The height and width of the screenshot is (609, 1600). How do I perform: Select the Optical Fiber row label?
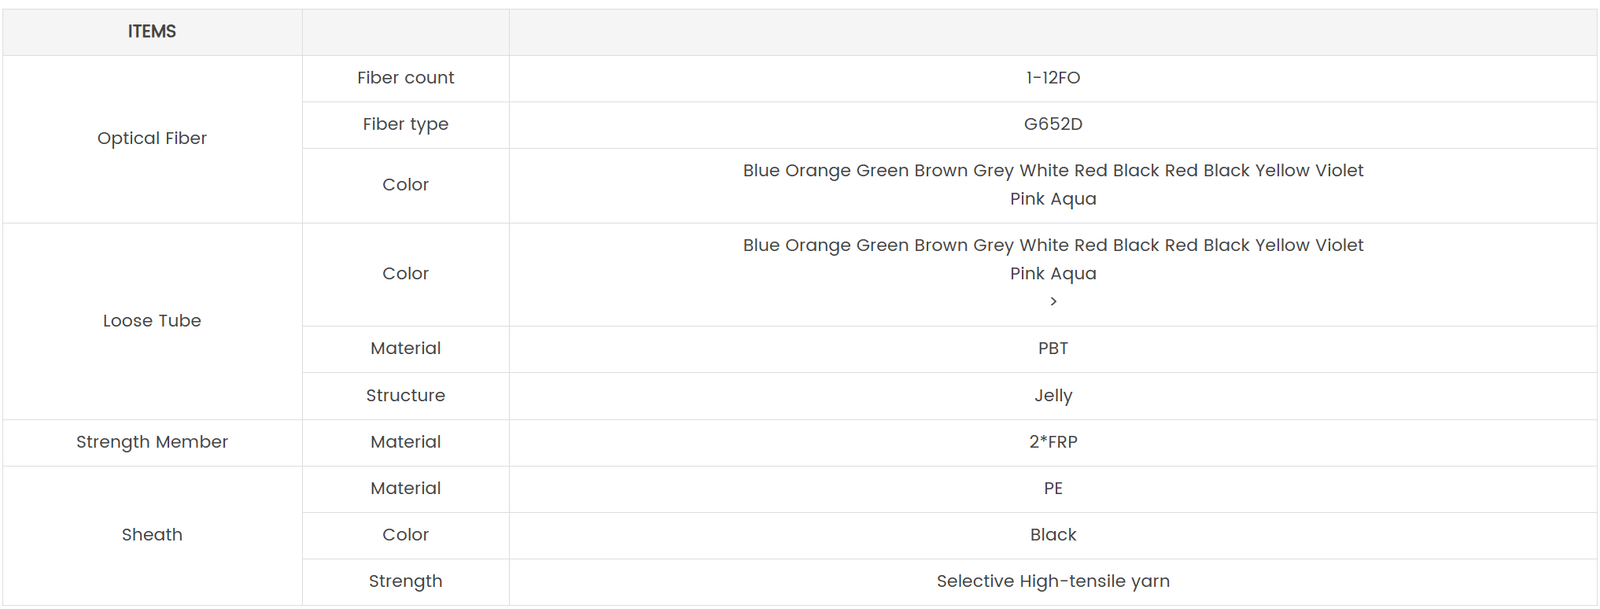(x=152, y=138)
